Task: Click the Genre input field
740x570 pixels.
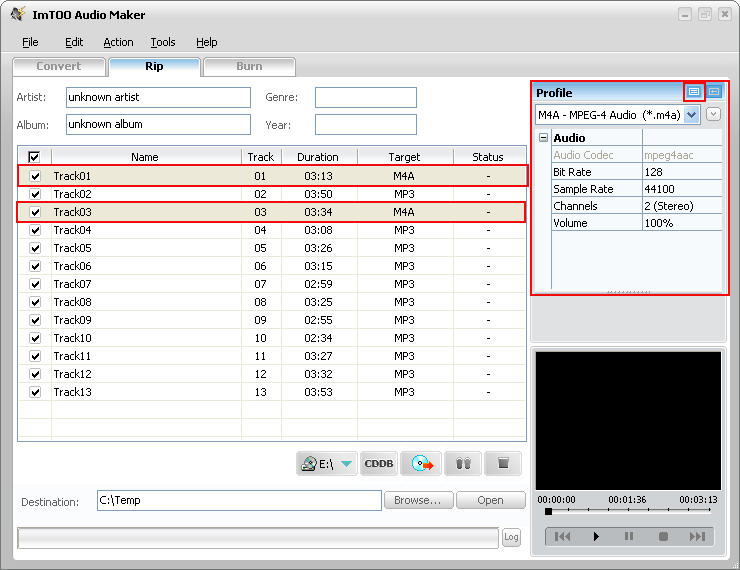Action: (366, 97)
